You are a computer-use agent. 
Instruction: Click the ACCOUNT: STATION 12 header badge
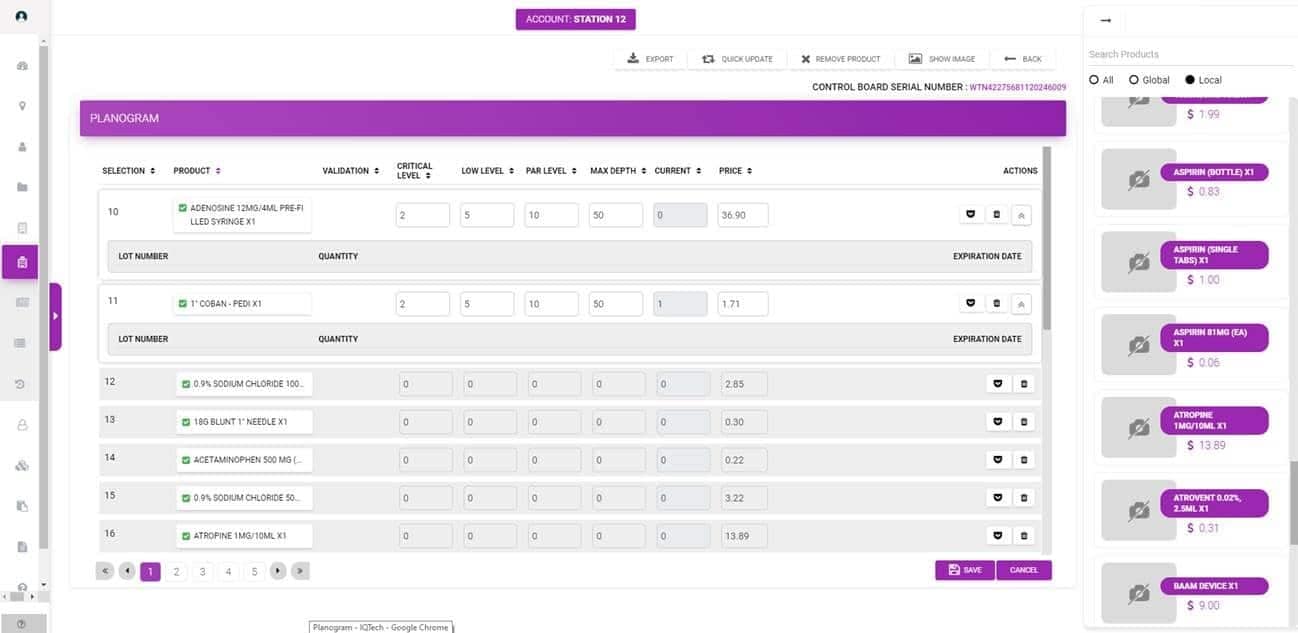click(x=576, y=18)
